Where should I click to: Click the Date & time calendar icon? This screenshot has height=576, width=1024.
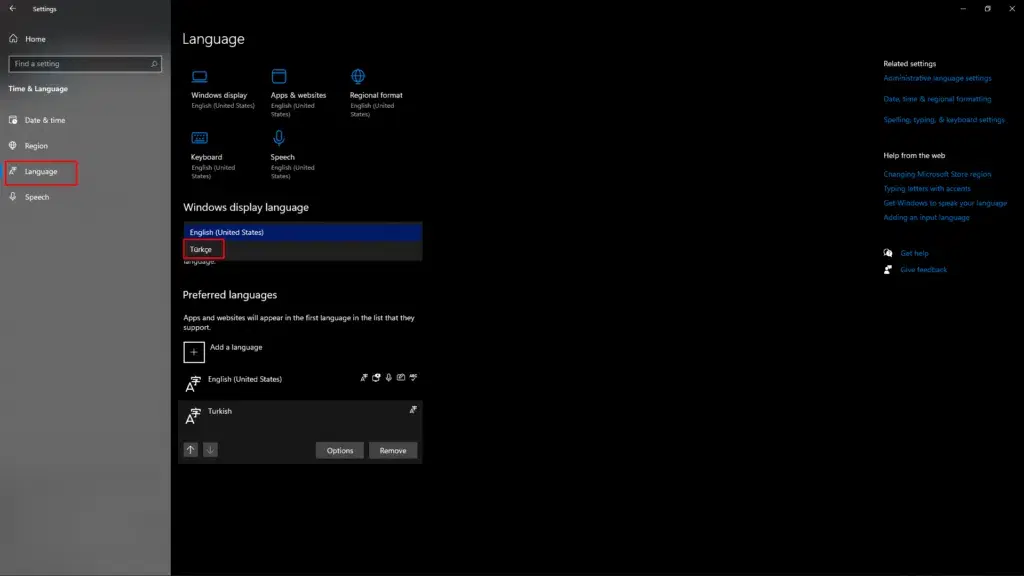click(x=13, y=120)
